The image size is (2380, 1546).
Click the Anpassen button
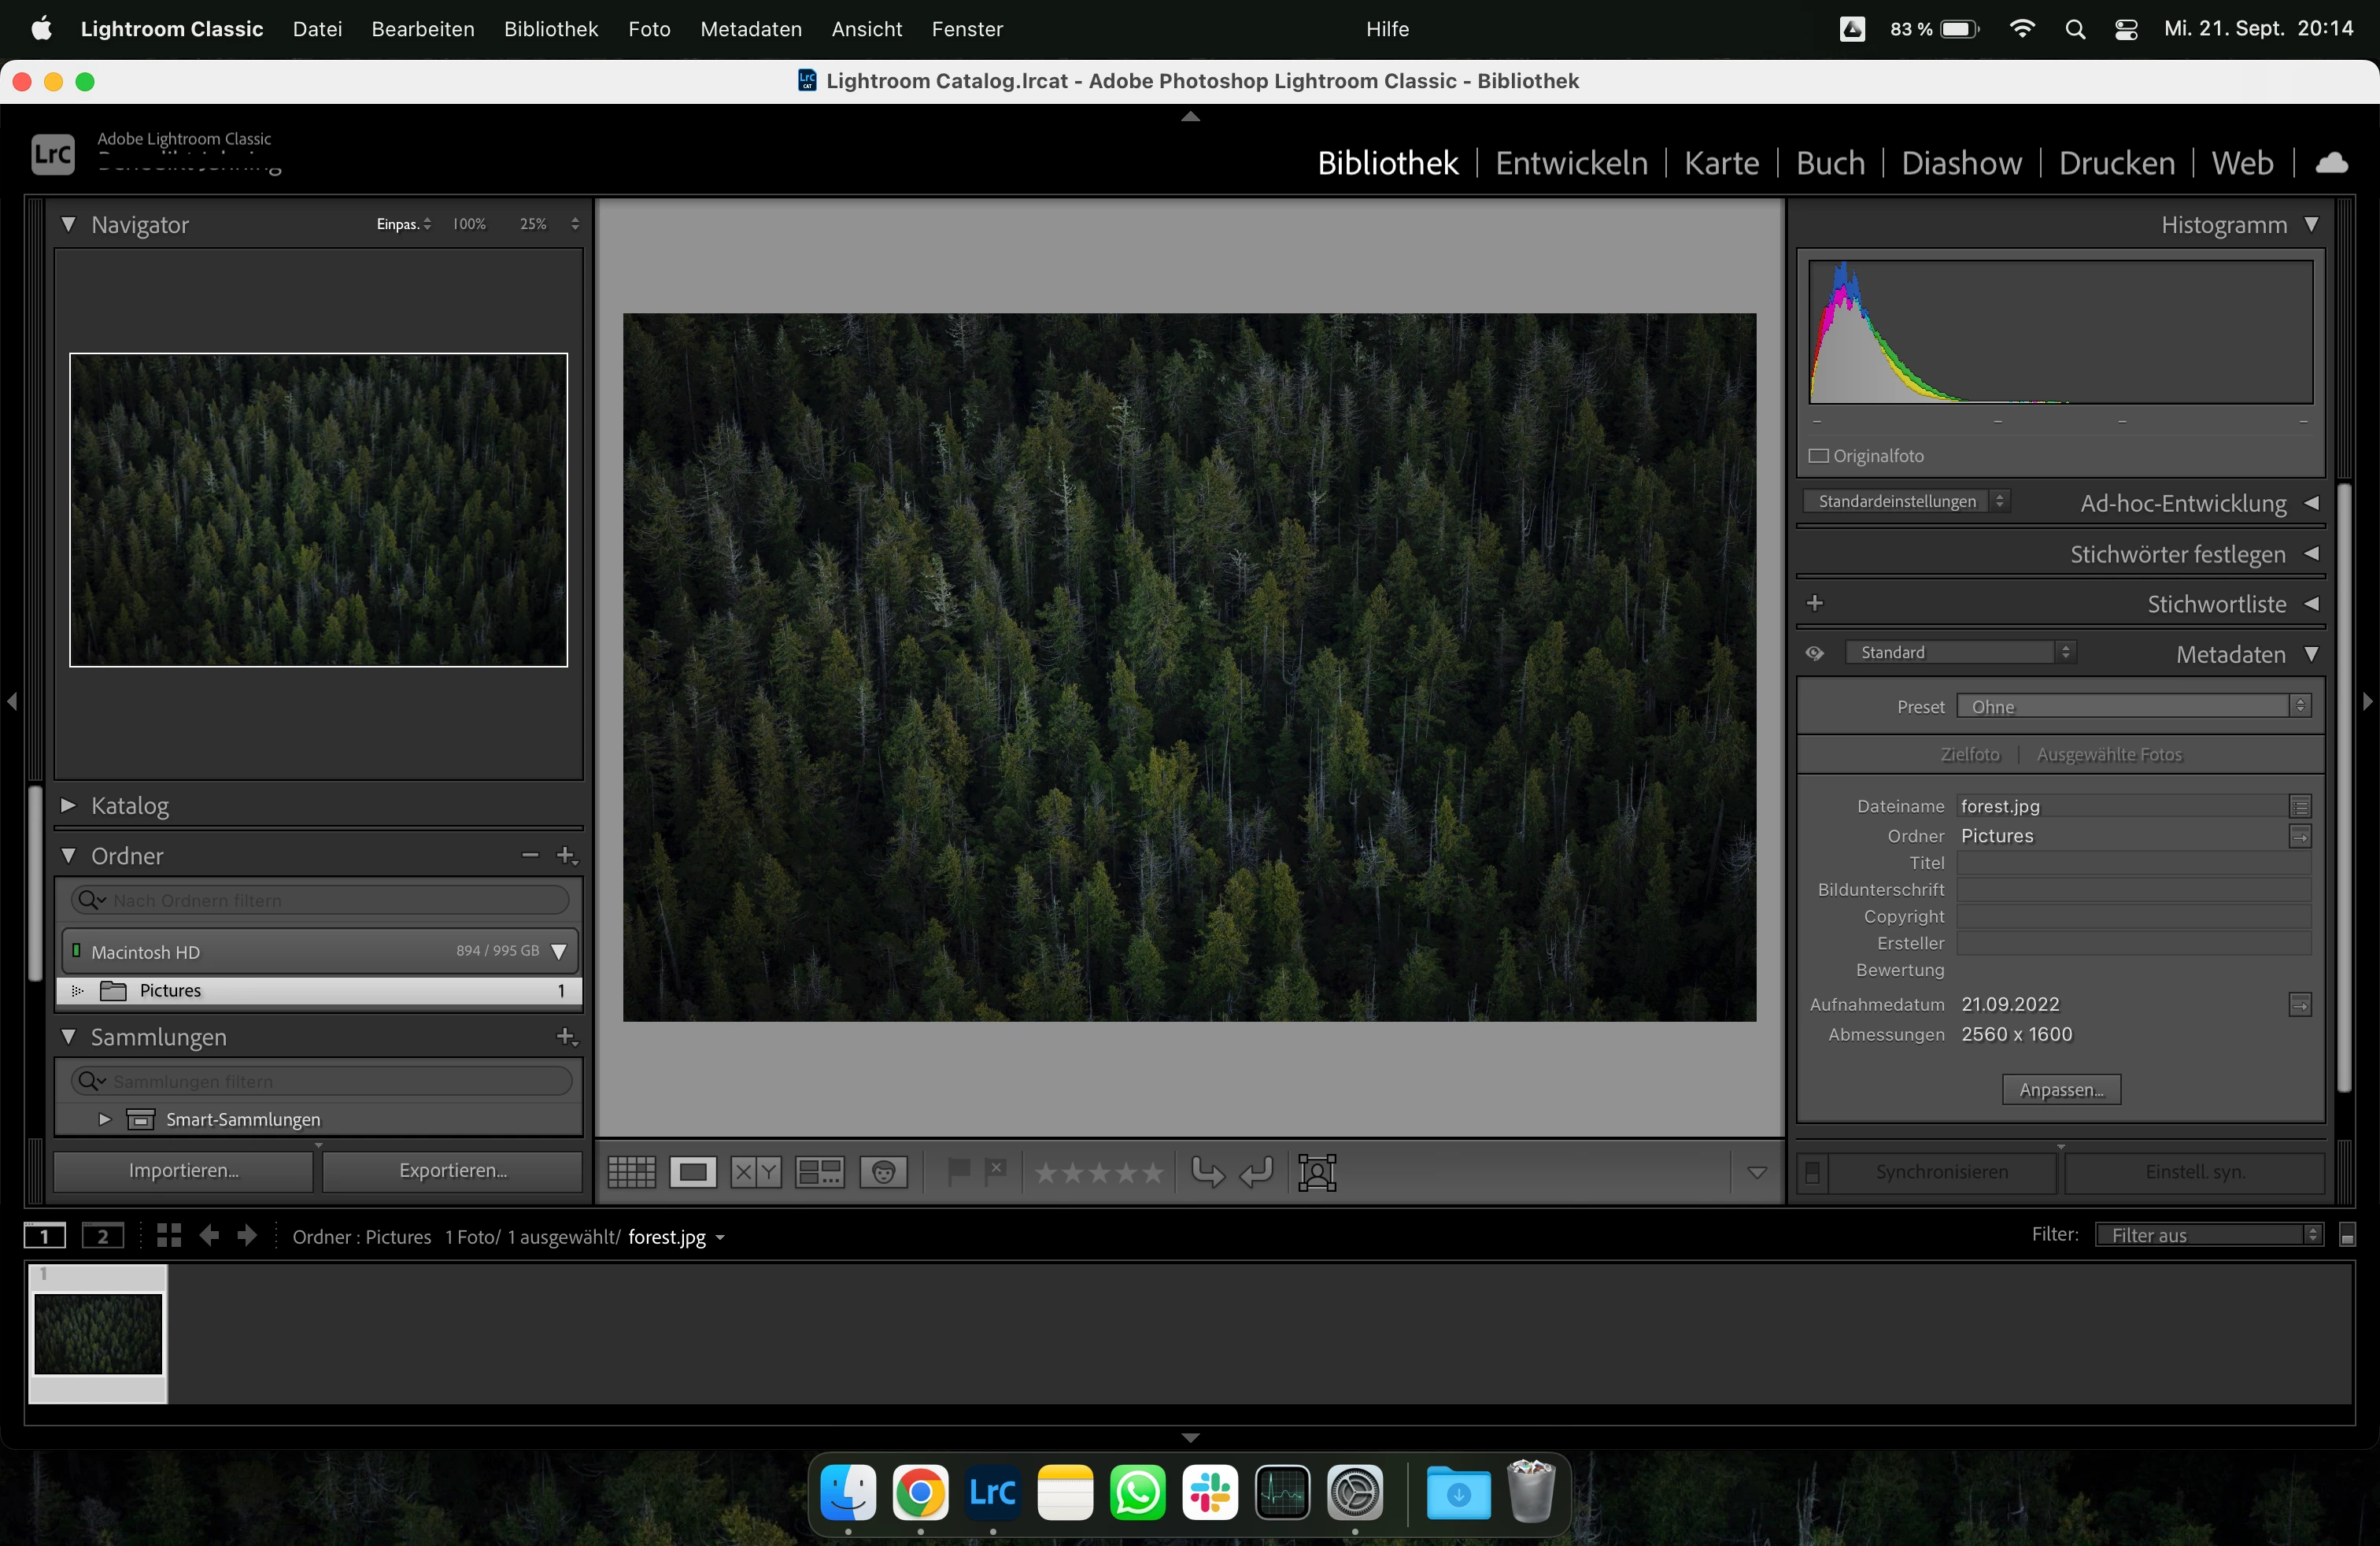(x=2061, y=1089)
